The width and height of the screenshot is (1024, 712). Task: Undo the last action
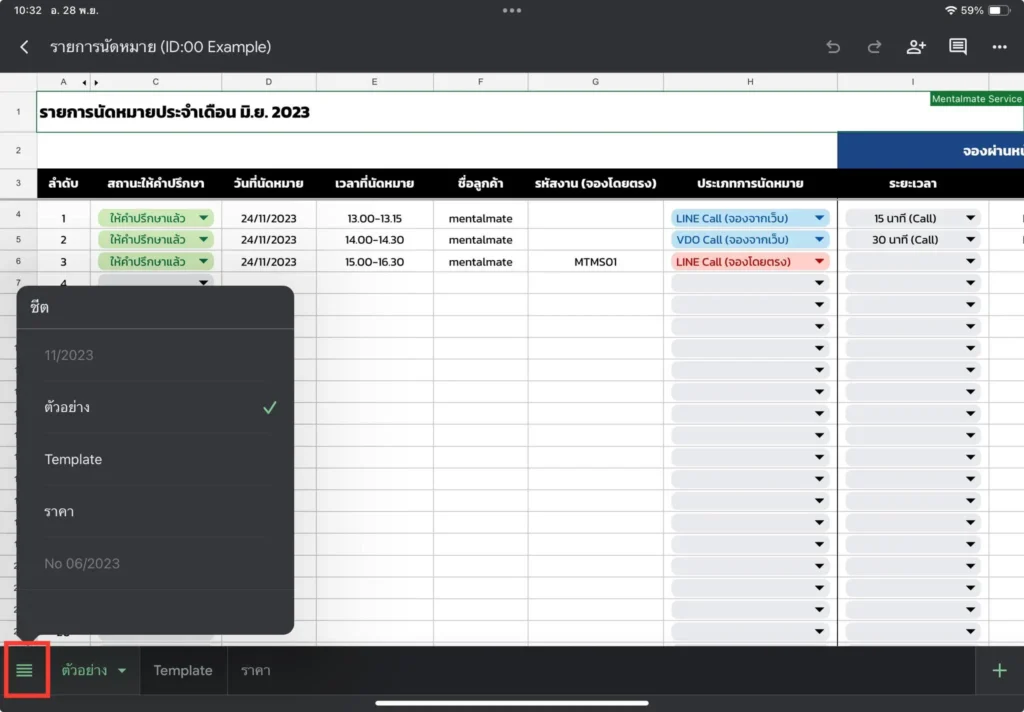[x=833, y=47]
